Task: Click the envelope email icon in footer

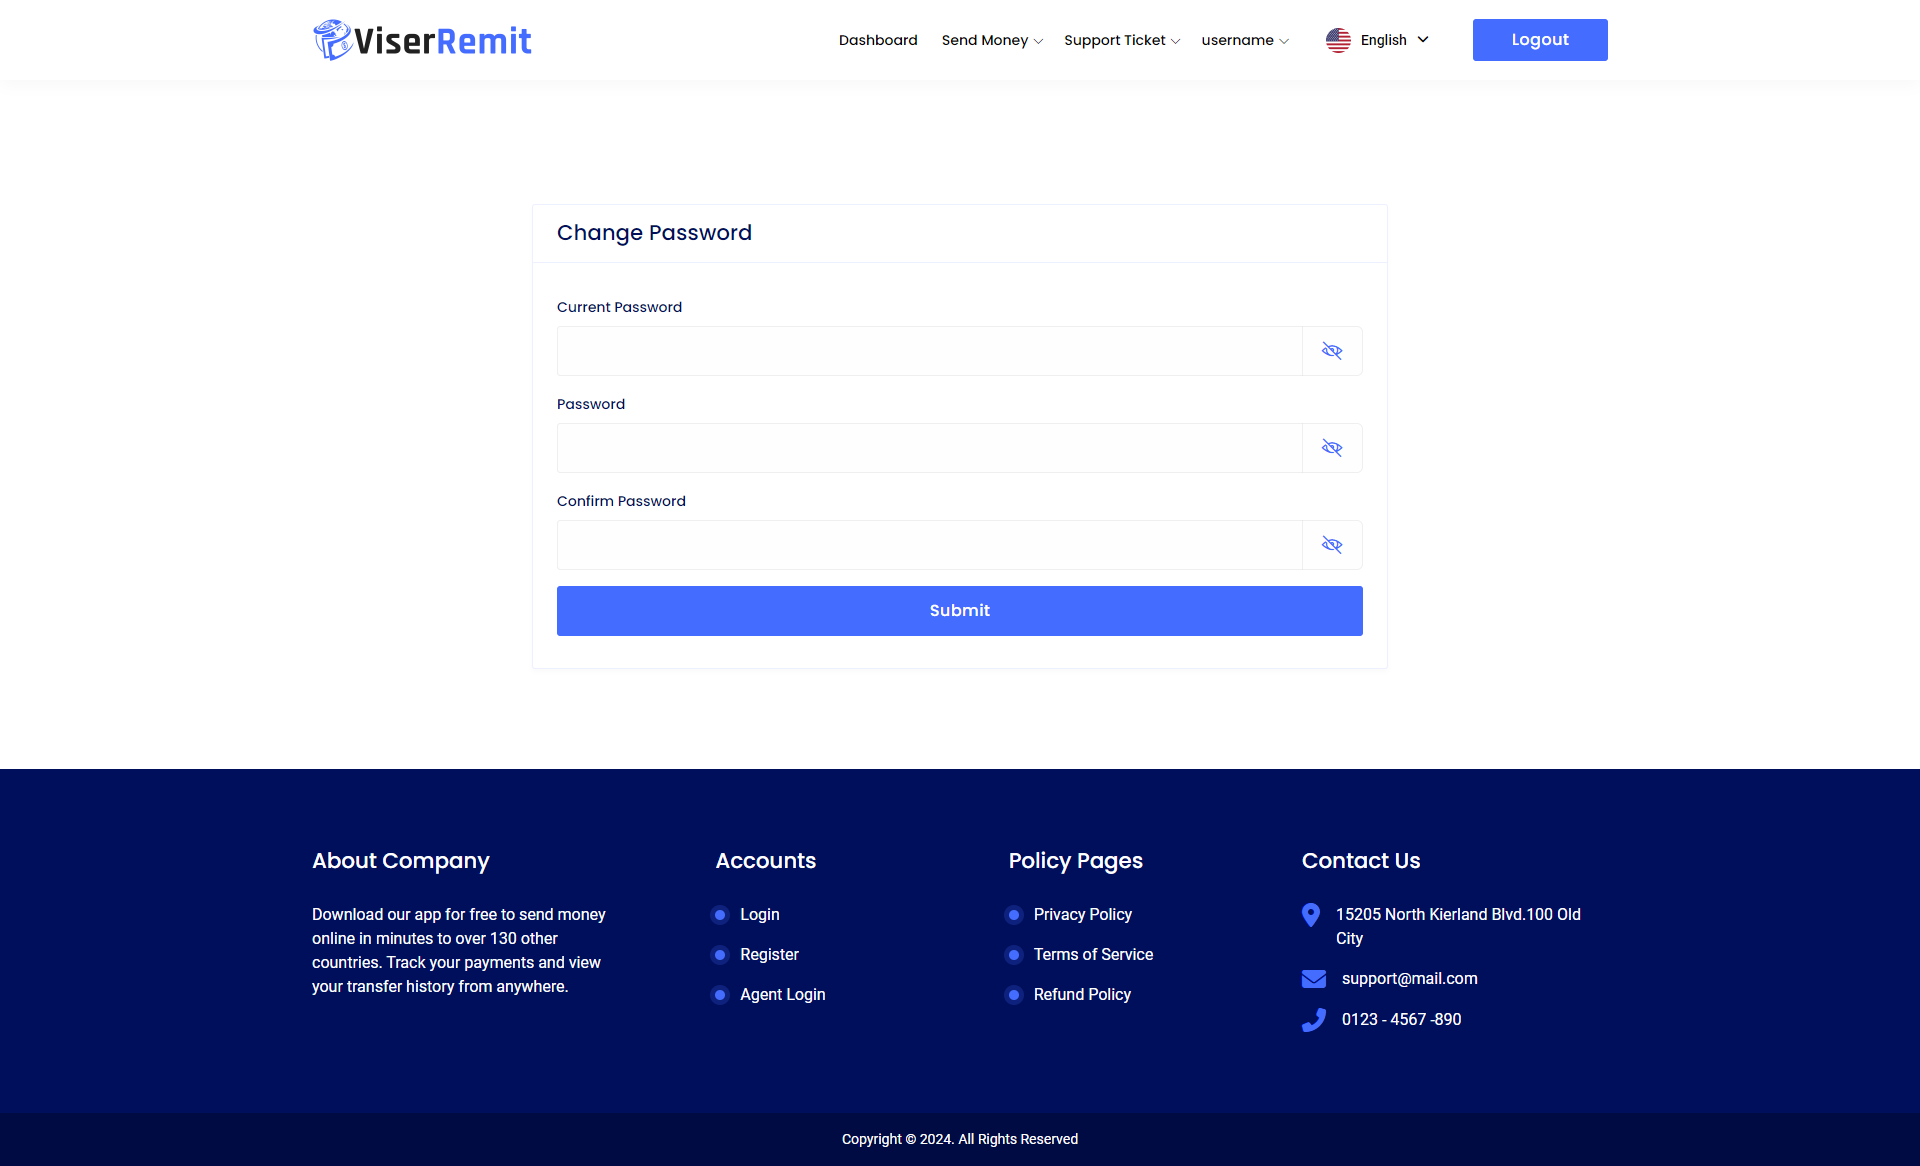Action: click(x=1314, y=979)
